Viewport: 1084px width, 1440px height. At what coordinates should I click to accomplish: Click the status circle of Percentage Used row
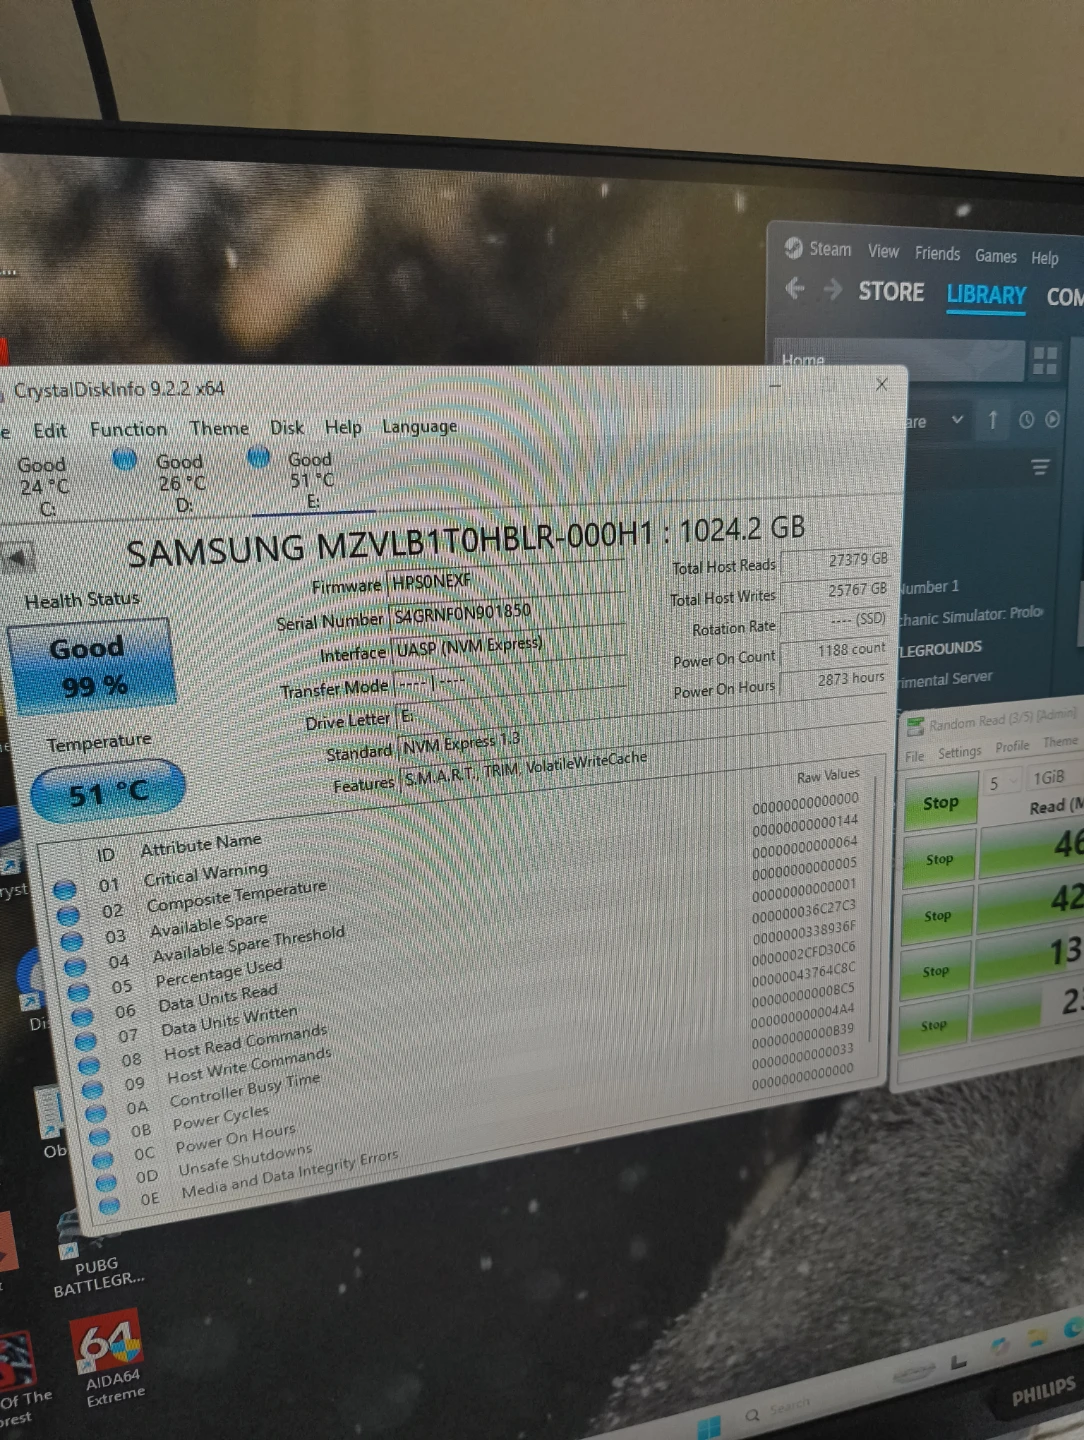coord(80,992)
